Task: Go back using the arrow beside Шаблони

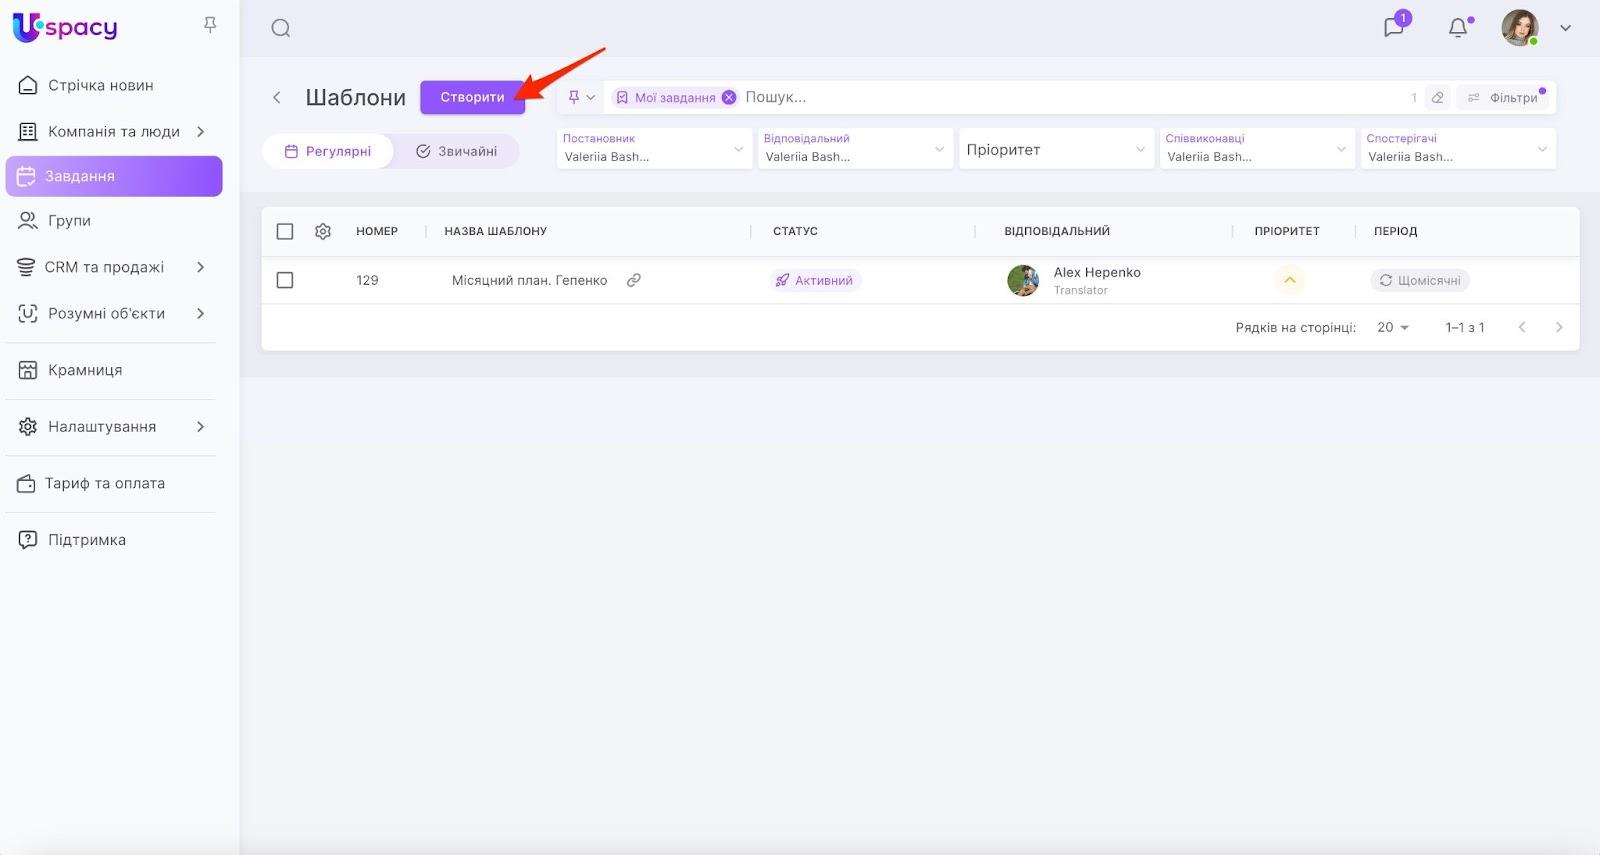Action: (x=277, y=97)
